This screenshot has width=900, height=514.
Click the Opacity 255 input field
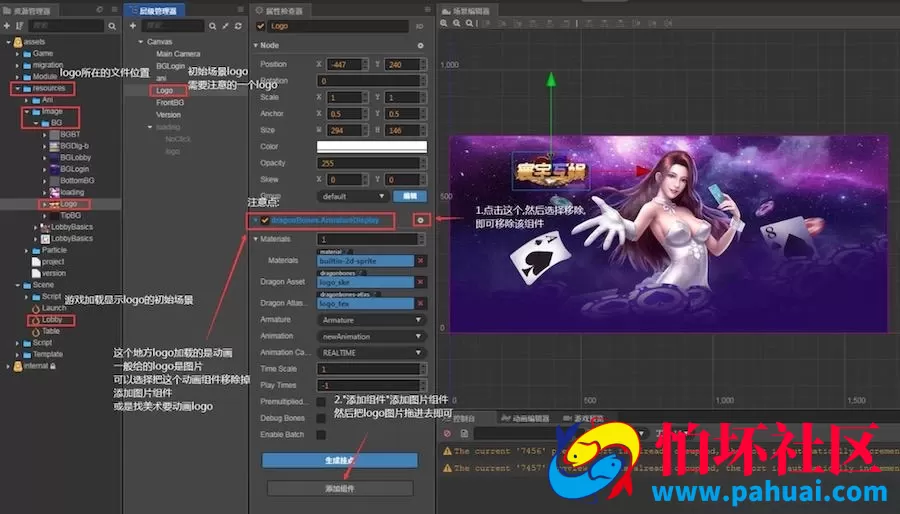(371, 163)
